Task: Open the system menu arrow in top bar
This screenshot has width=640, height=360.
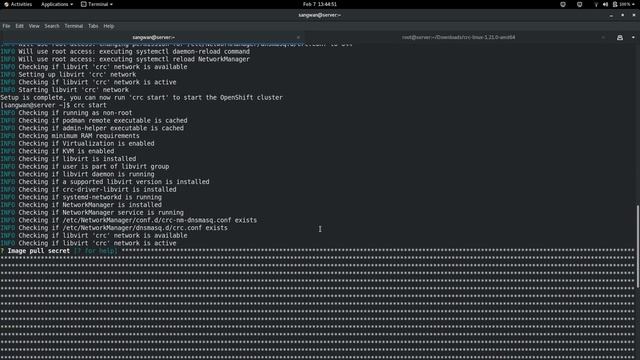Action: pyautogui.click(x=634, y=4)
